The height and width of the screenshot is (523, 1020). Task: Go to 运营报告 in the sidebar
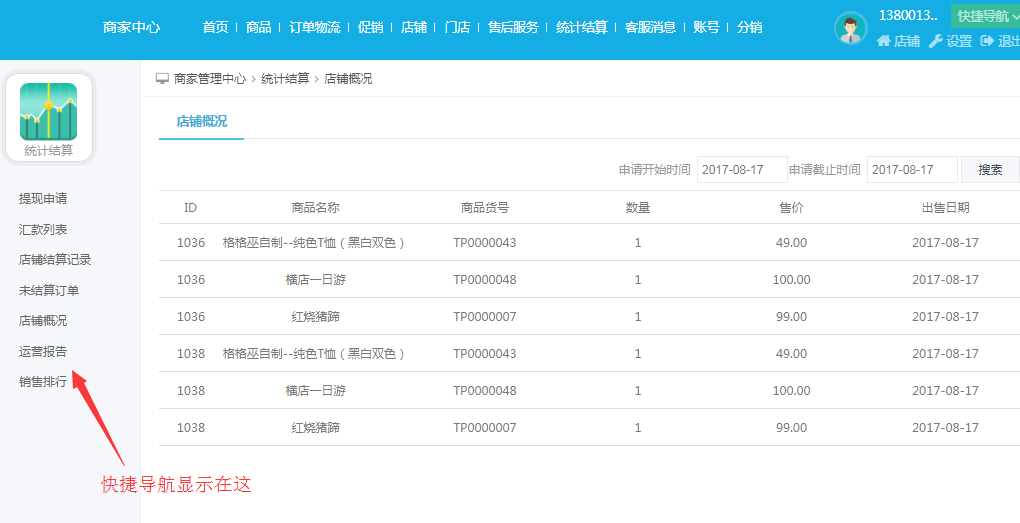point(43,352)
